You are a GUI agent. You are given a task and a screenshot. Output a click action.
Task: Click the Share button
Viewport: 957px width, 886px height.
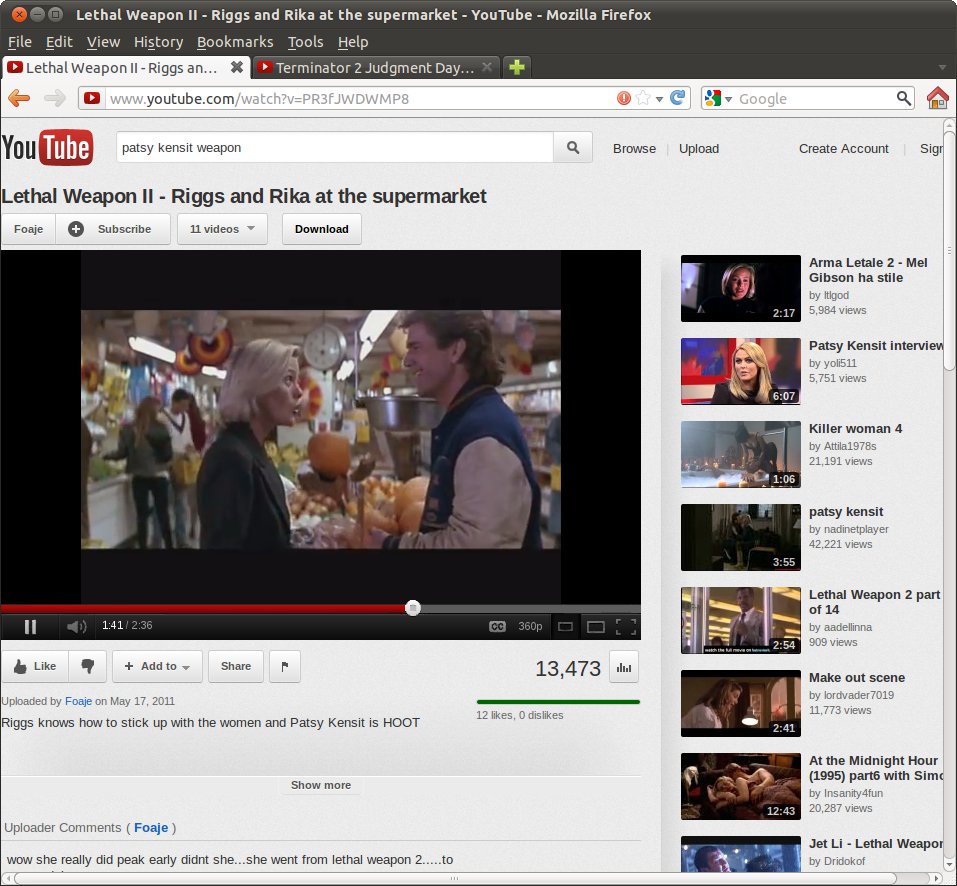[236, 666]
